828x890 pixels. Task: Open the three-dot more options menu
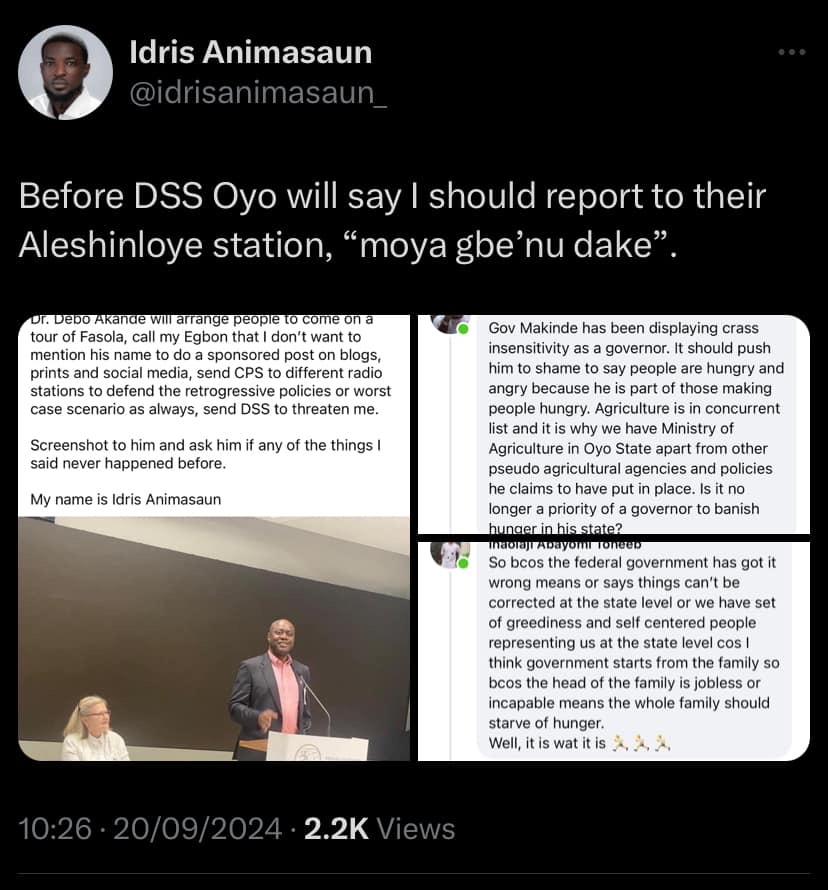click(x=792, y=52)
